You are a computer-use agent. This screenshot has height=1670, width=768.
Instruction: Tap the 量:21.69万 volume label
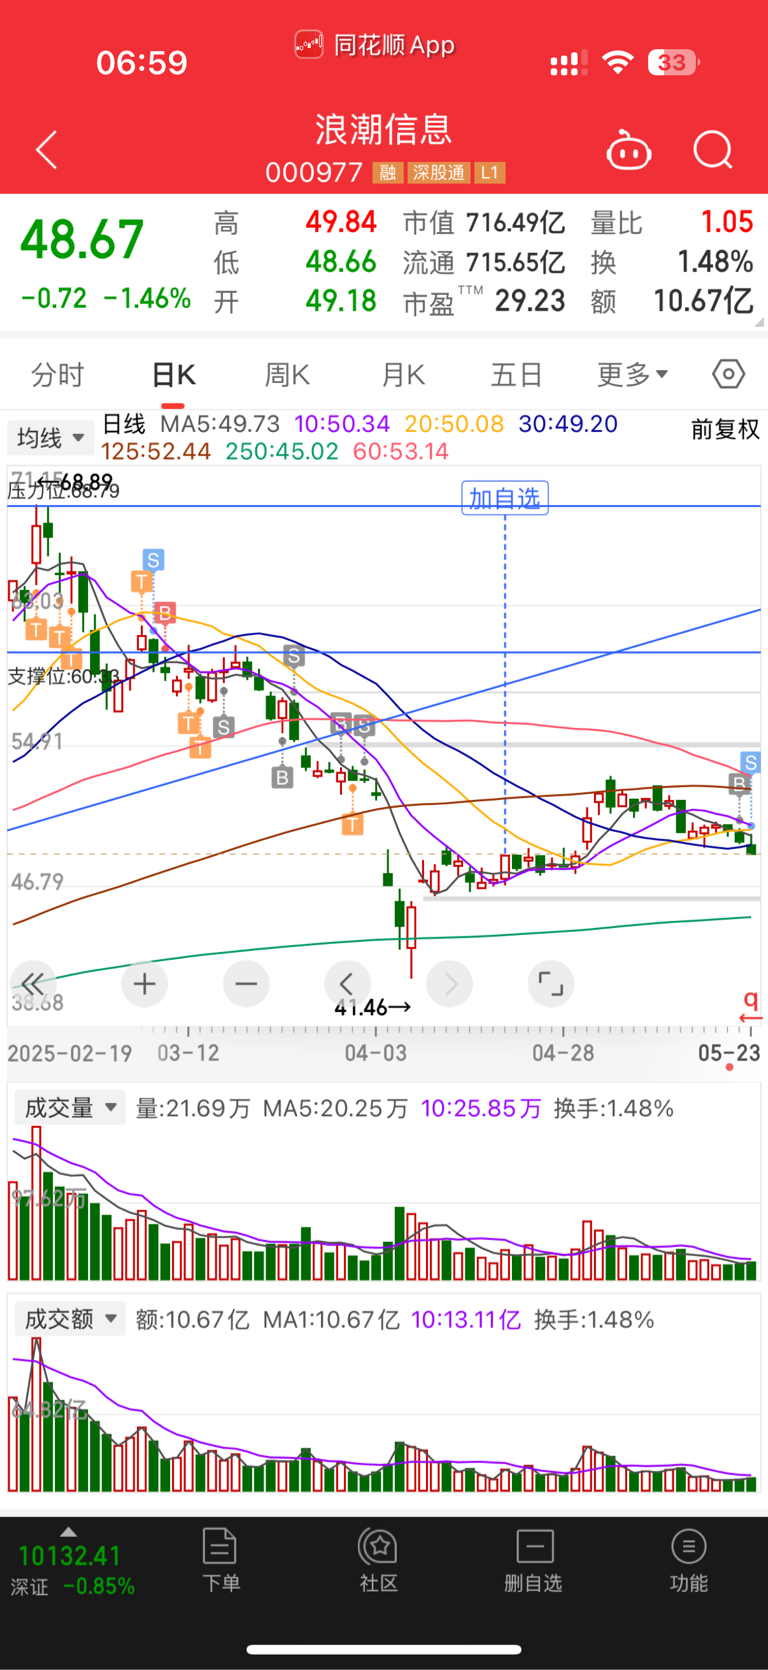pos(193,1108)
